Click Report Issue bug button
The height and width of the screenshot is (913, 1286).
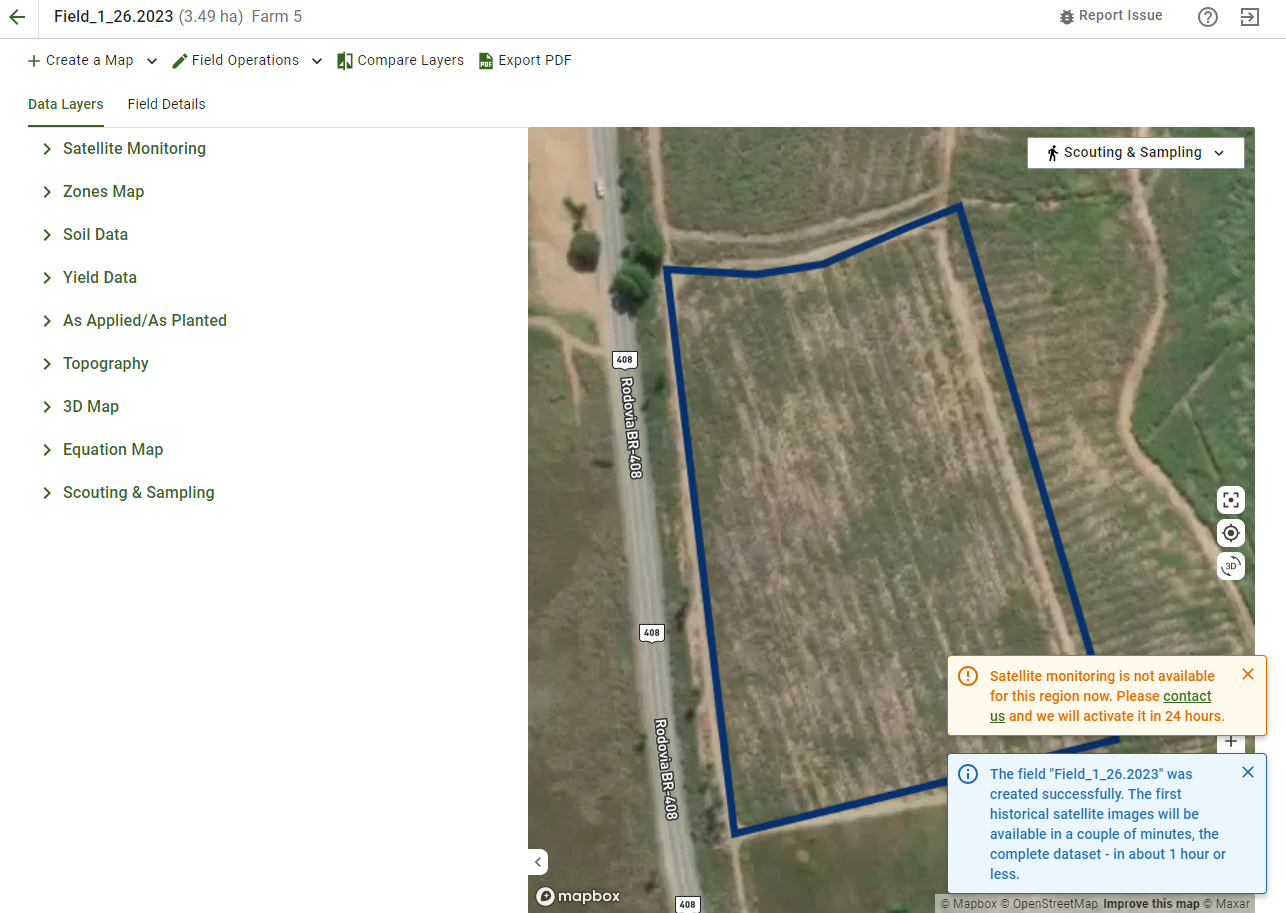click(x=1111, y=16)
